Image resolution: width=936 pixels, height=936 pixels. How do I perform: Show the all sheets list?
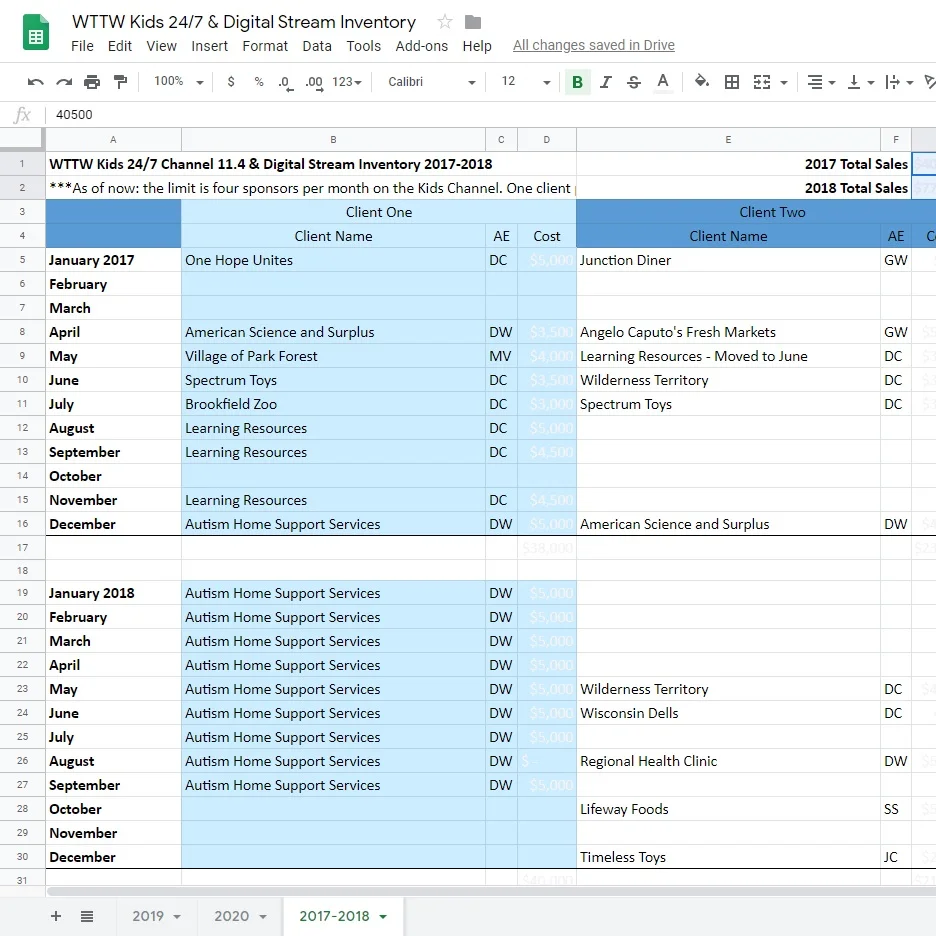(87, 916)
